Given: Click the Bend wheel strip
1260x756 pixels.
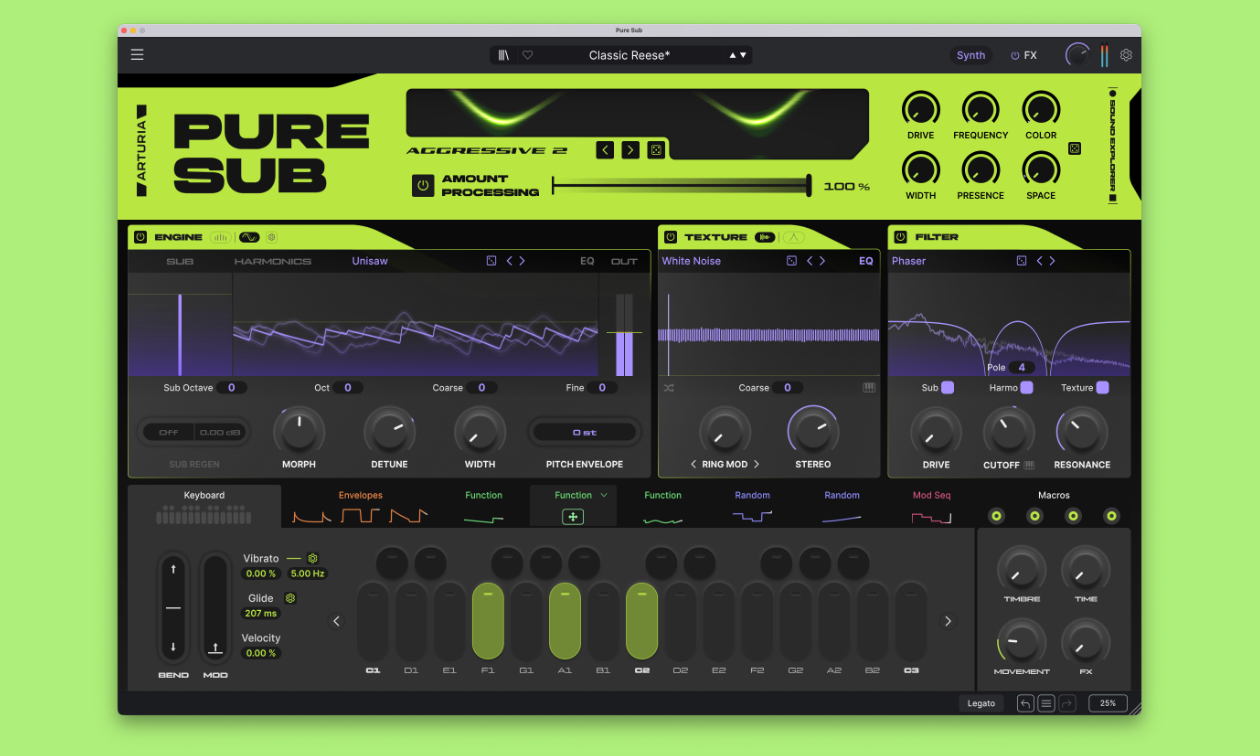Looking at the screenshot, I should coord(173,607).
